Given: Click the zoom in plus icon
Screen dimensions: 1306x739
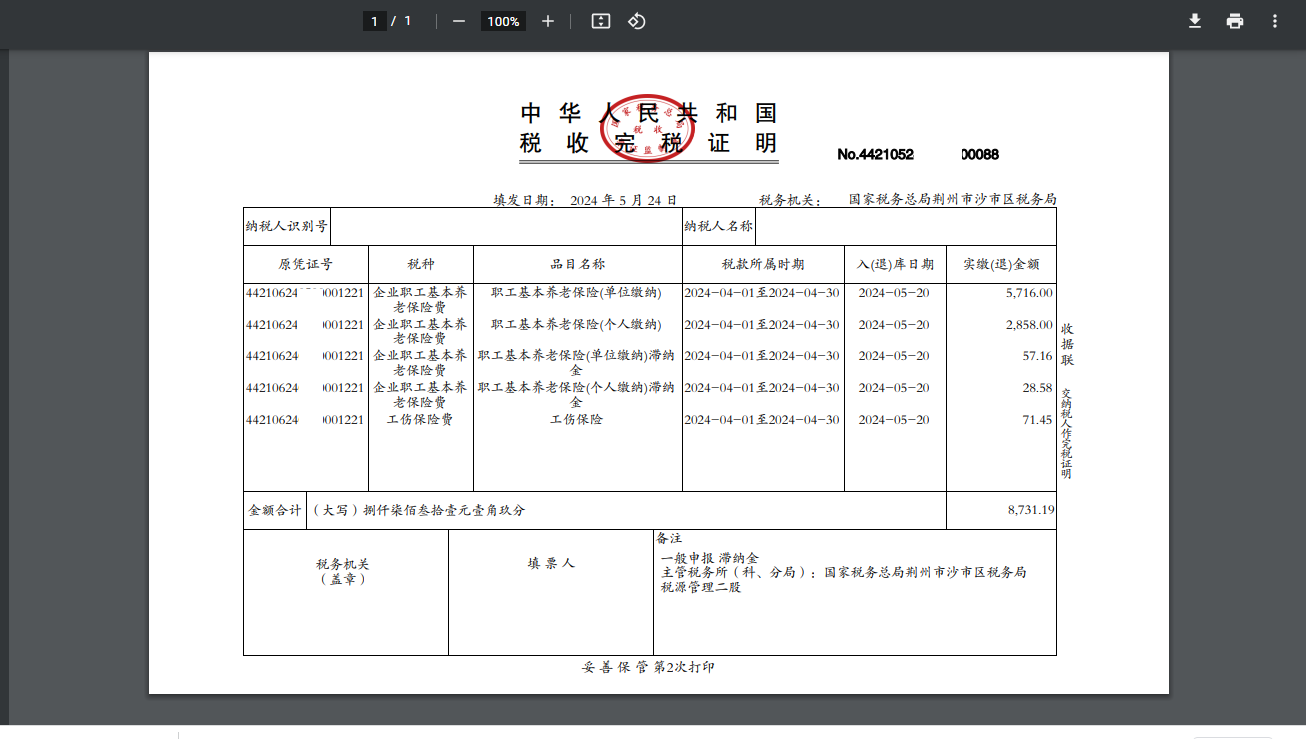Looking at the screenshot, I should [547, 21].
